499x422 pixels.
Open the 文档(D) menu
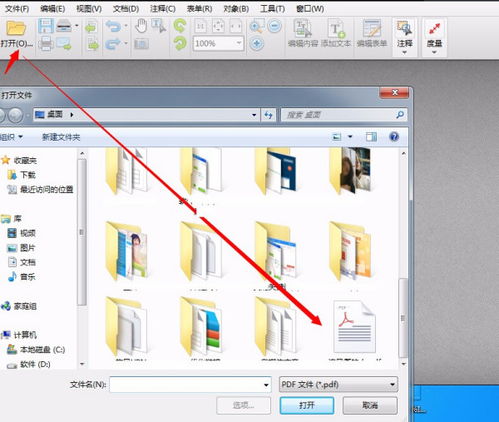coord(126,9)
